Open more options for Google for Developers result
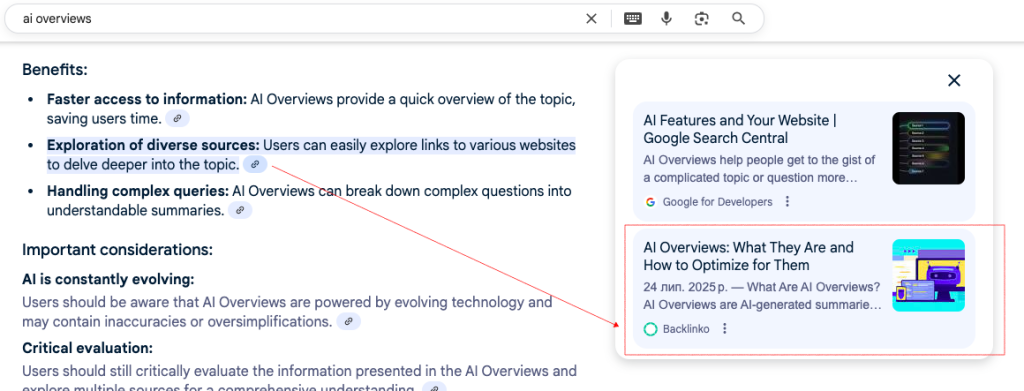Screen dimensions: 1024x391 click(x=787, y=202)
